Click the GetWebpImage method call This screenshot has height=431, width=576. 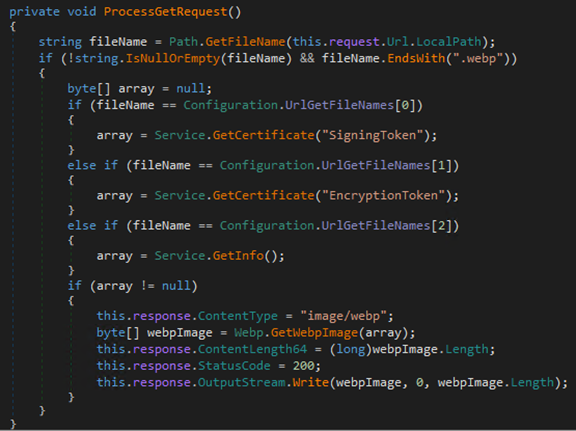coord(314,333)
